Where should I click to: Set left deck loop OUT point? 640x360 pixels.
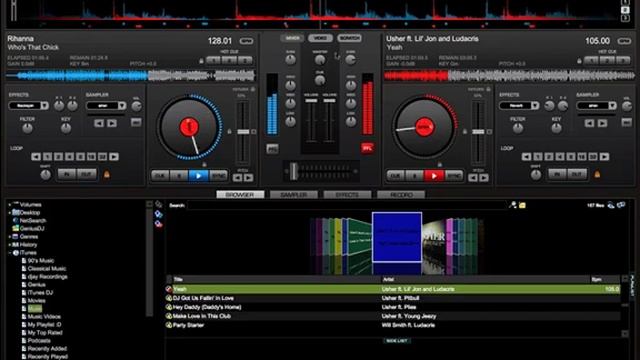pos(87,175)
